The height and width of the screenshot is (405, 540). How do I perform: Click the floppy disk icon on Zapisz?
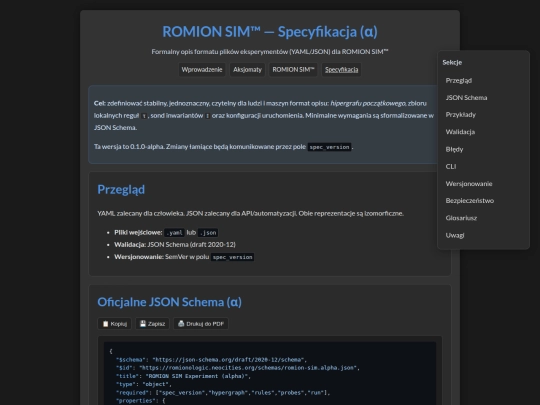[143, 323]
